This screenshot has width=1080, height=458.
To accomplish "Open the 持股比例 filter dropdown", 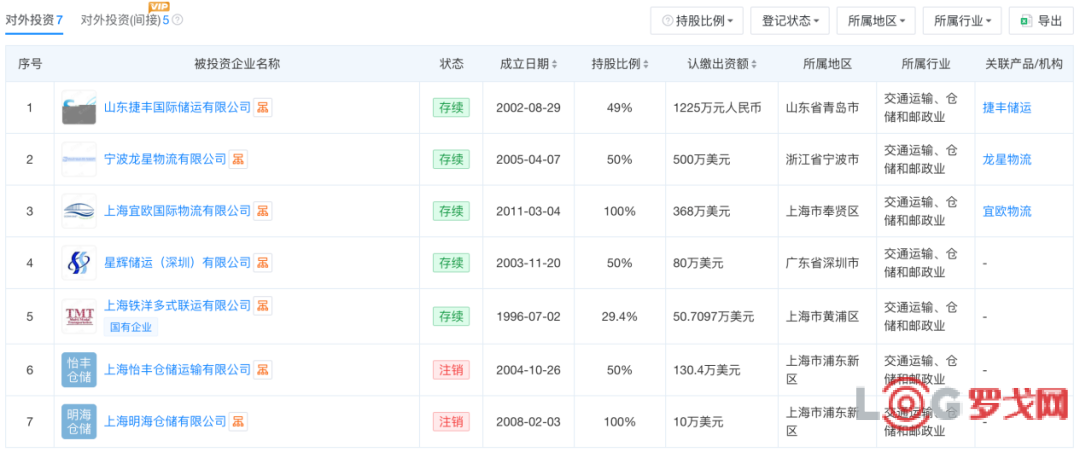I will point(696,21).
